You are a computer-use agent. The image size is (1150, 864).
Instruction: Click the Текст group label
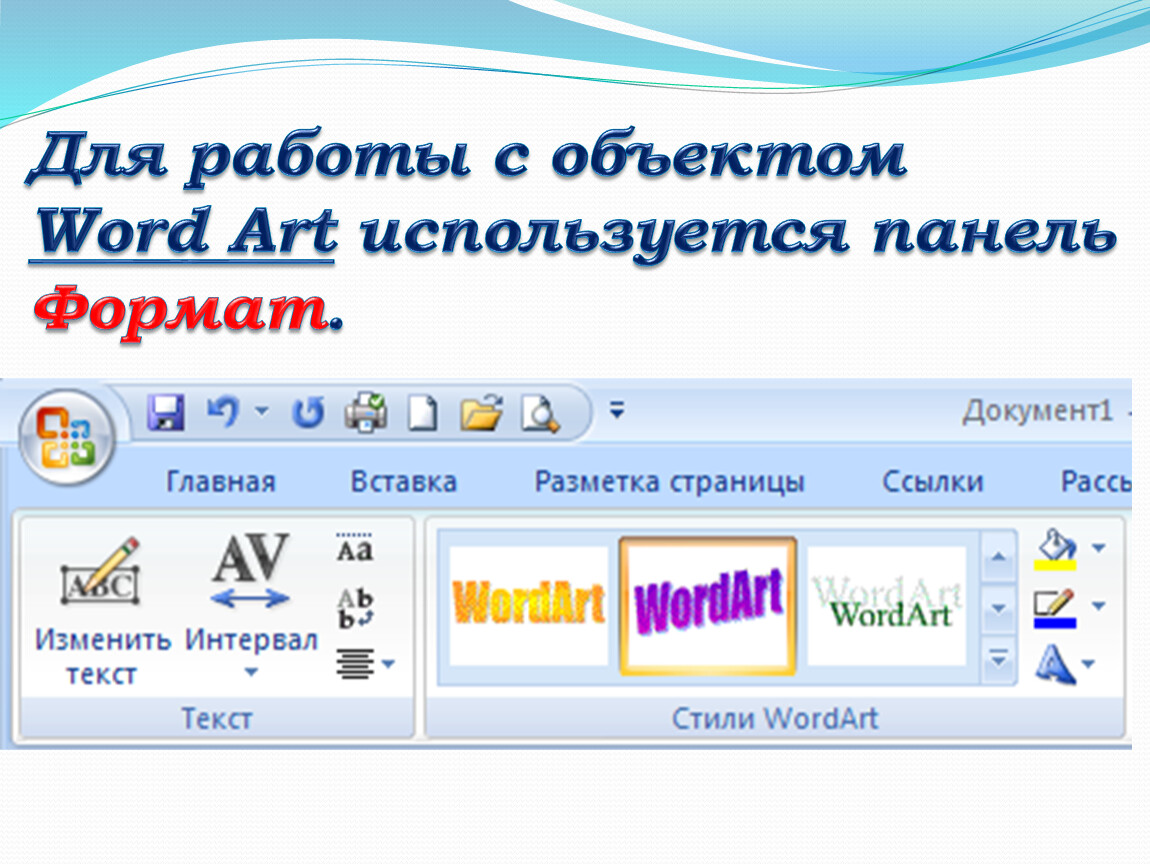click(216, 719)
